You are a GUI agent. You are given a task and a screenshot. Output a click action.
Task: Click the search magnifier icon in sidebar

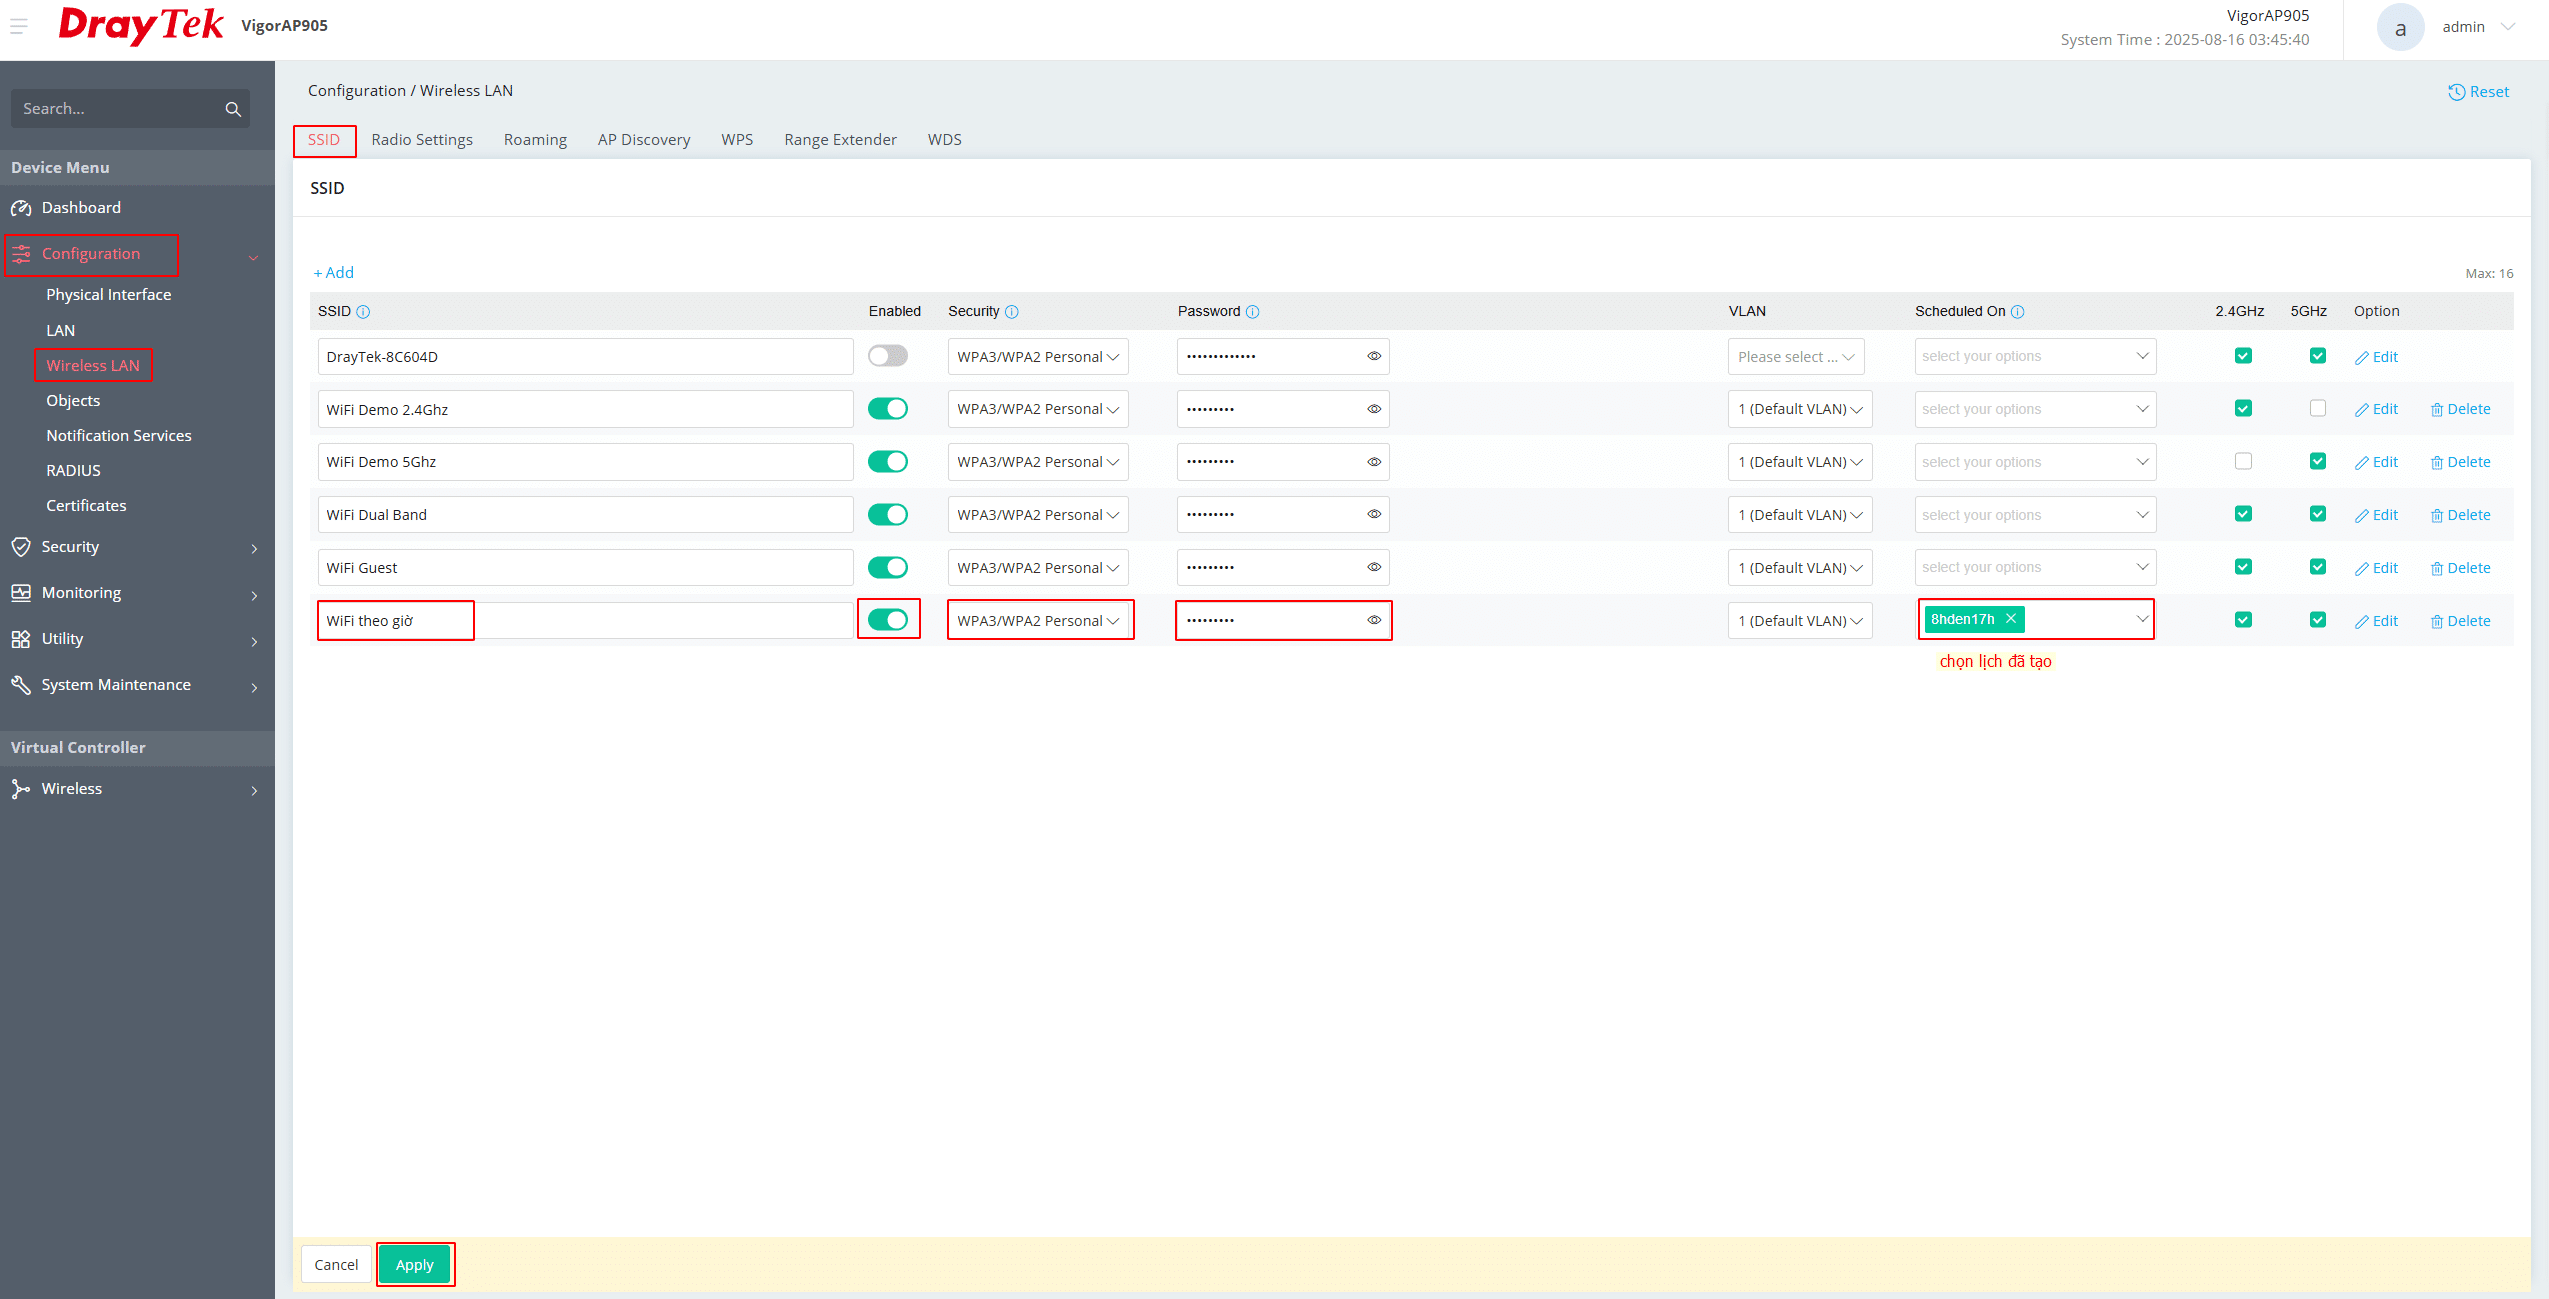pos(233,109)
